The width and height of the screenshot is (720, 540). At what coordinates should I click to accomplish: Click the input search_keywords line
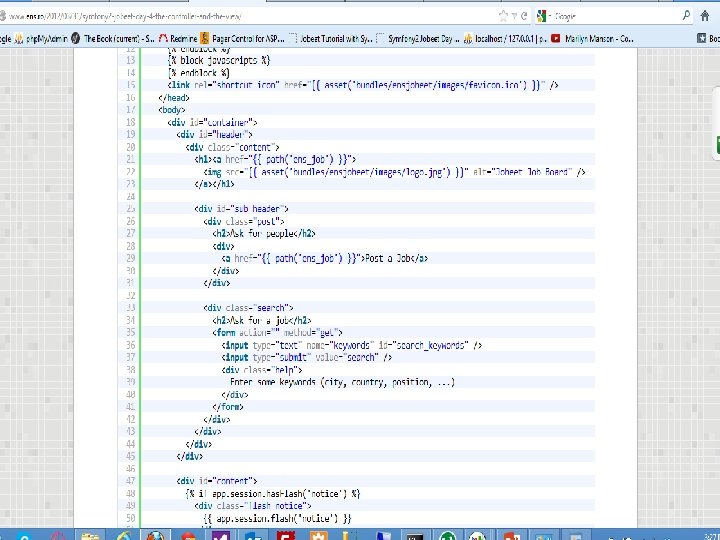click(x=352, y=345)
